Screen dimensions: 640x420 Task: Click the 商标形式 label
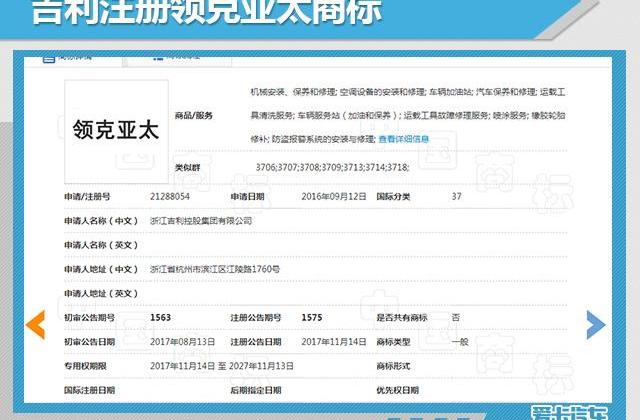tap(393, 366)
